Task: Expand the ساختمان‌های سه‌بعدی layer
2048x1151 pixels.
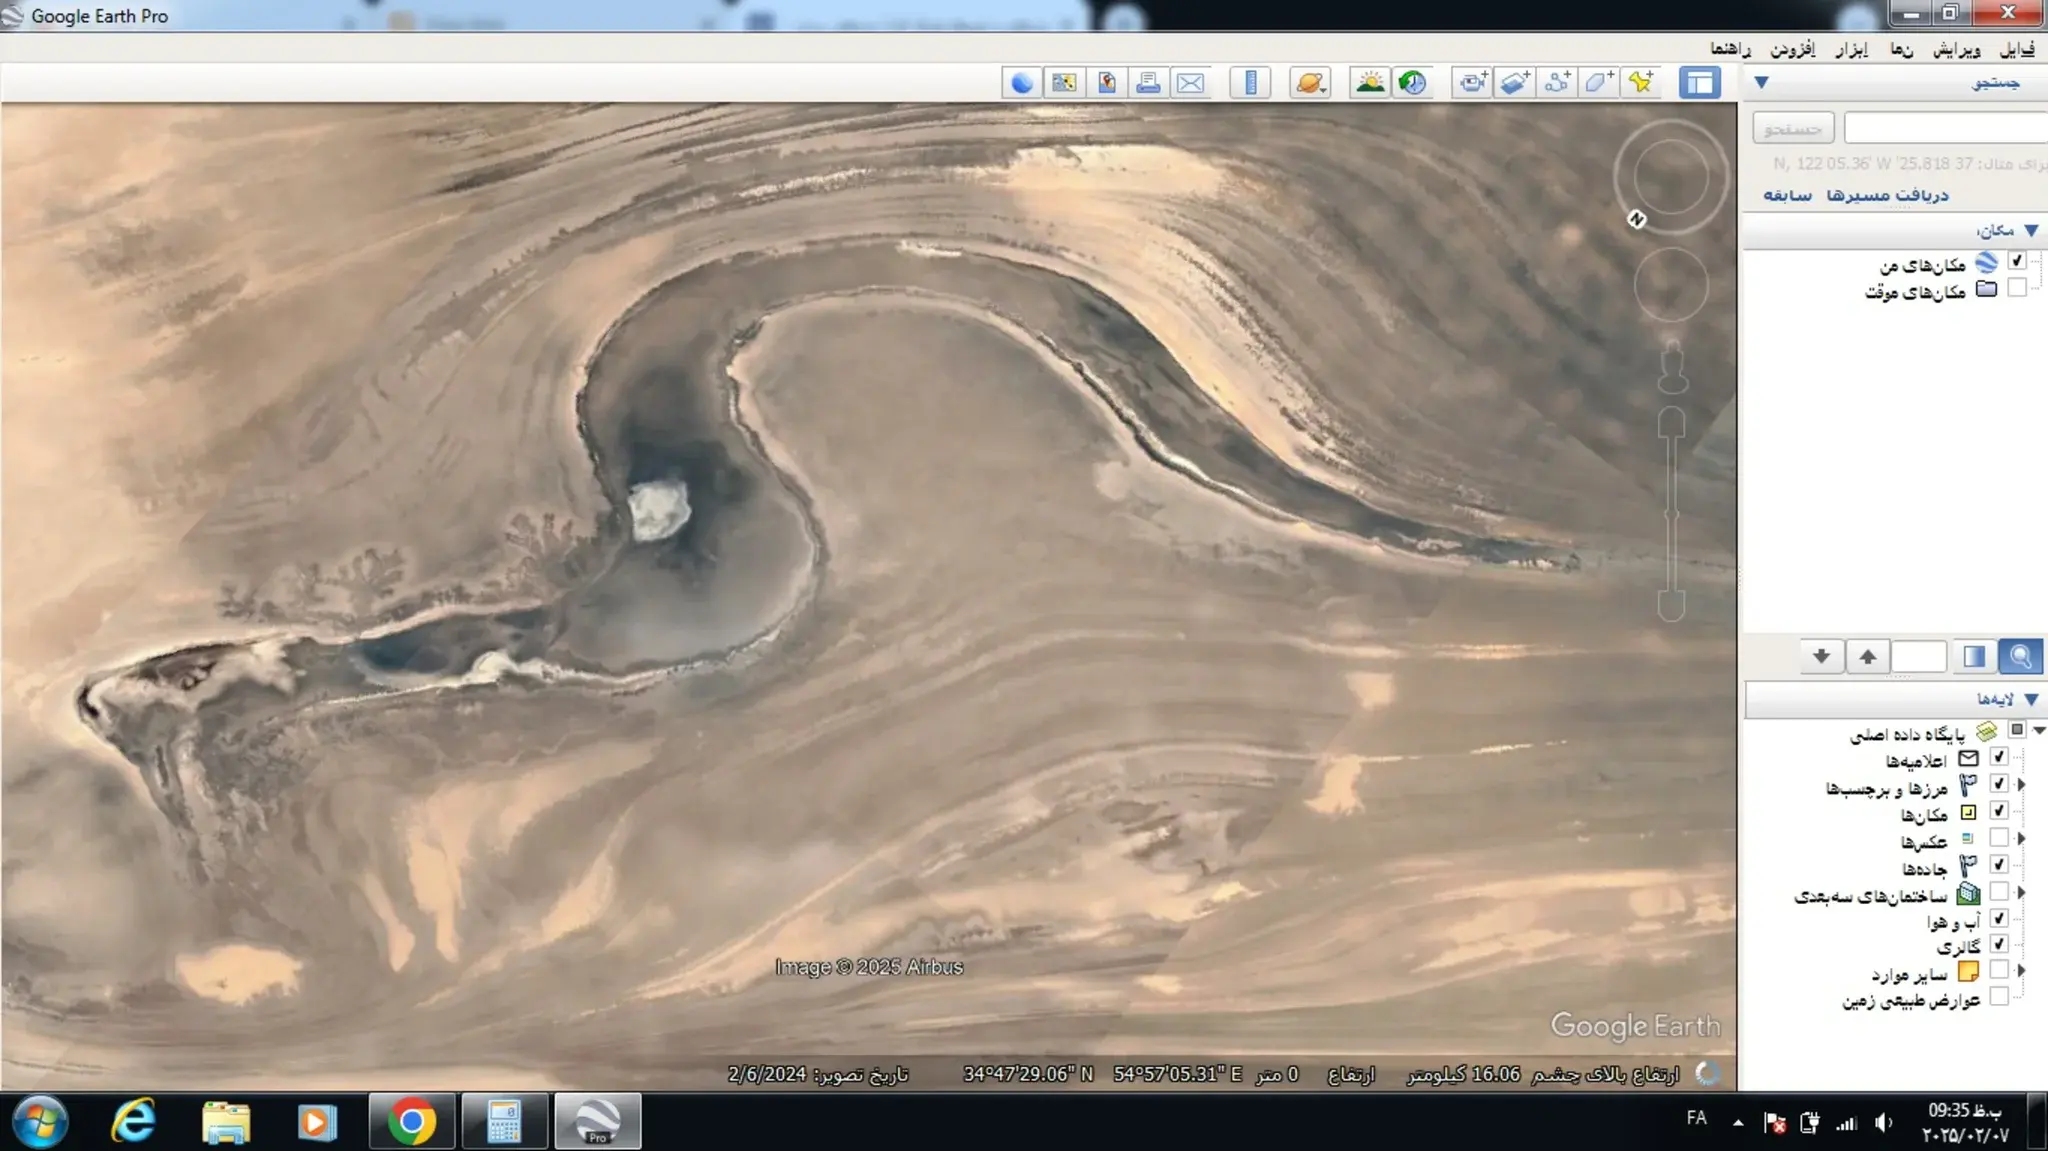Action: (x=2021, y=892)
